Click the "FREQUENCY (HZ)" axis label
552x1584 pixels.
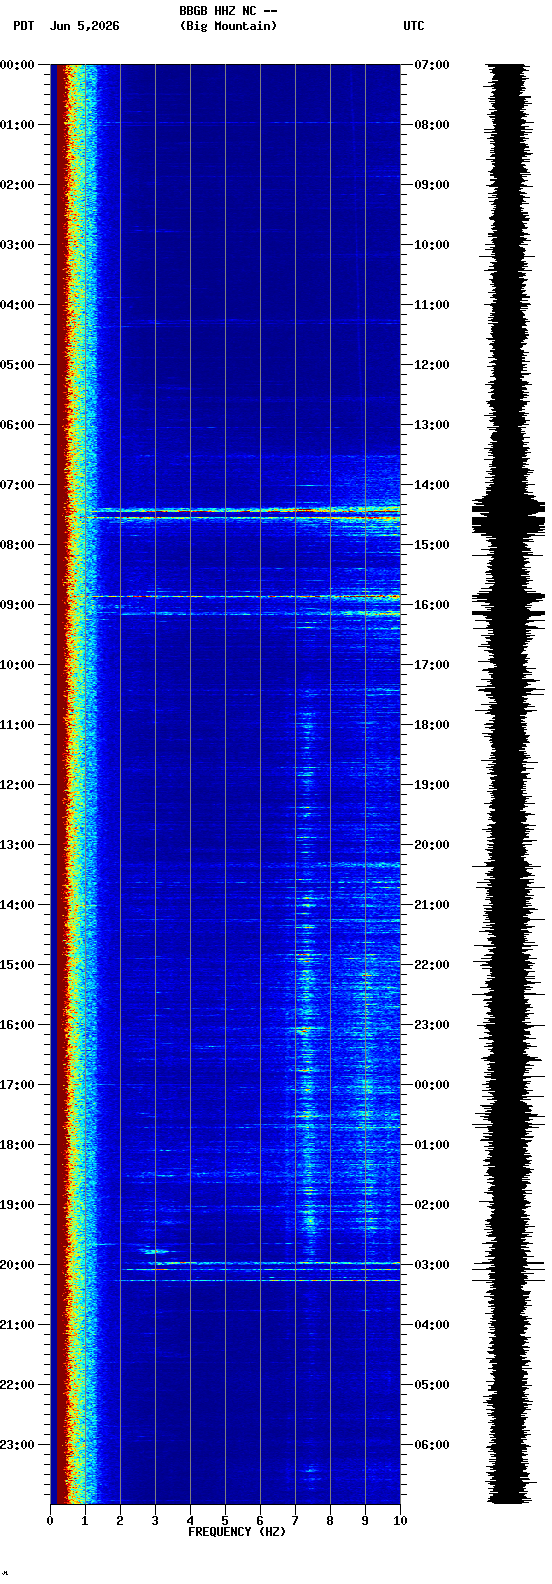pos(237,1532)
